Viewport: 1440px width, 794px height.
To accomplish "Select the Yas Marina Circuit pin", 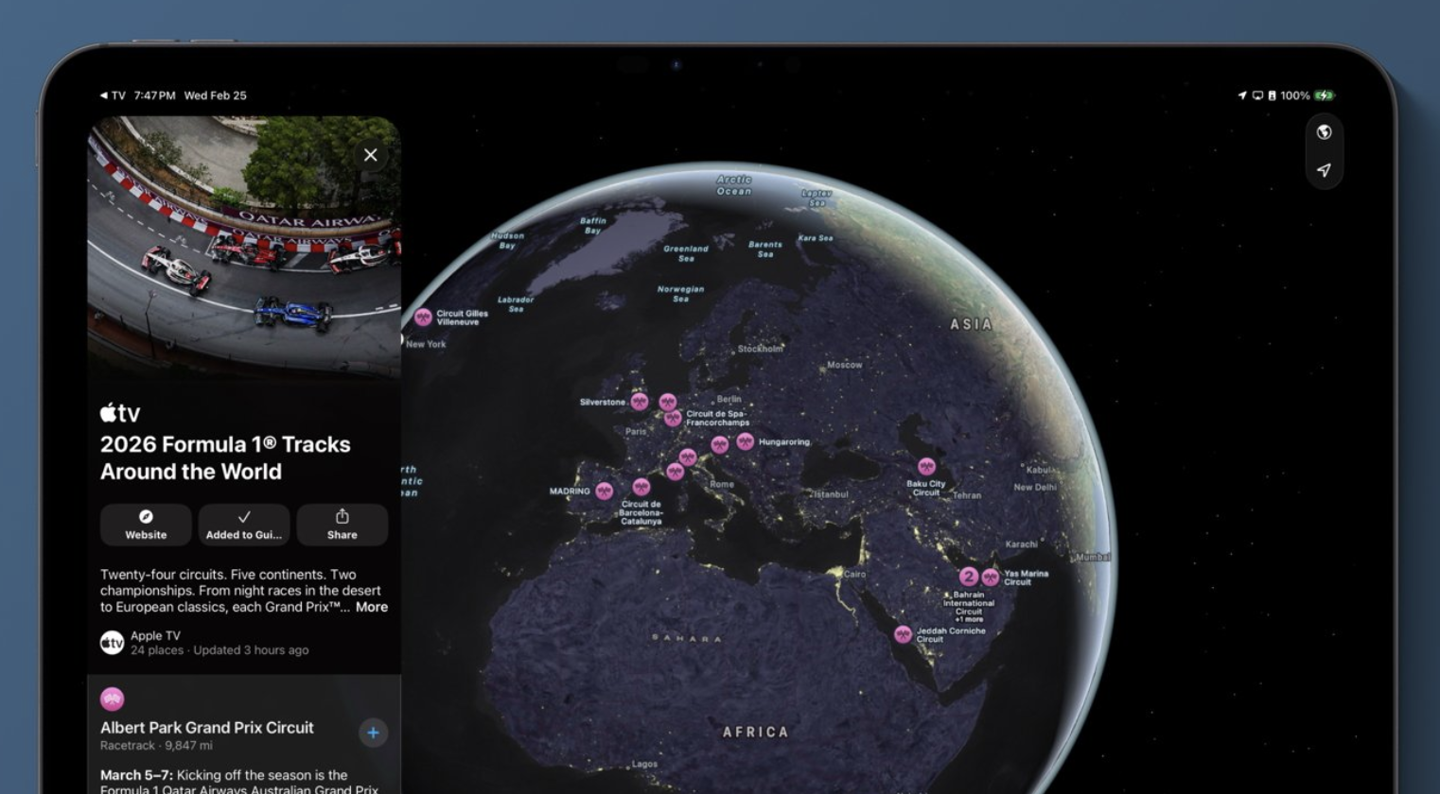I will (x=990, y=577).
